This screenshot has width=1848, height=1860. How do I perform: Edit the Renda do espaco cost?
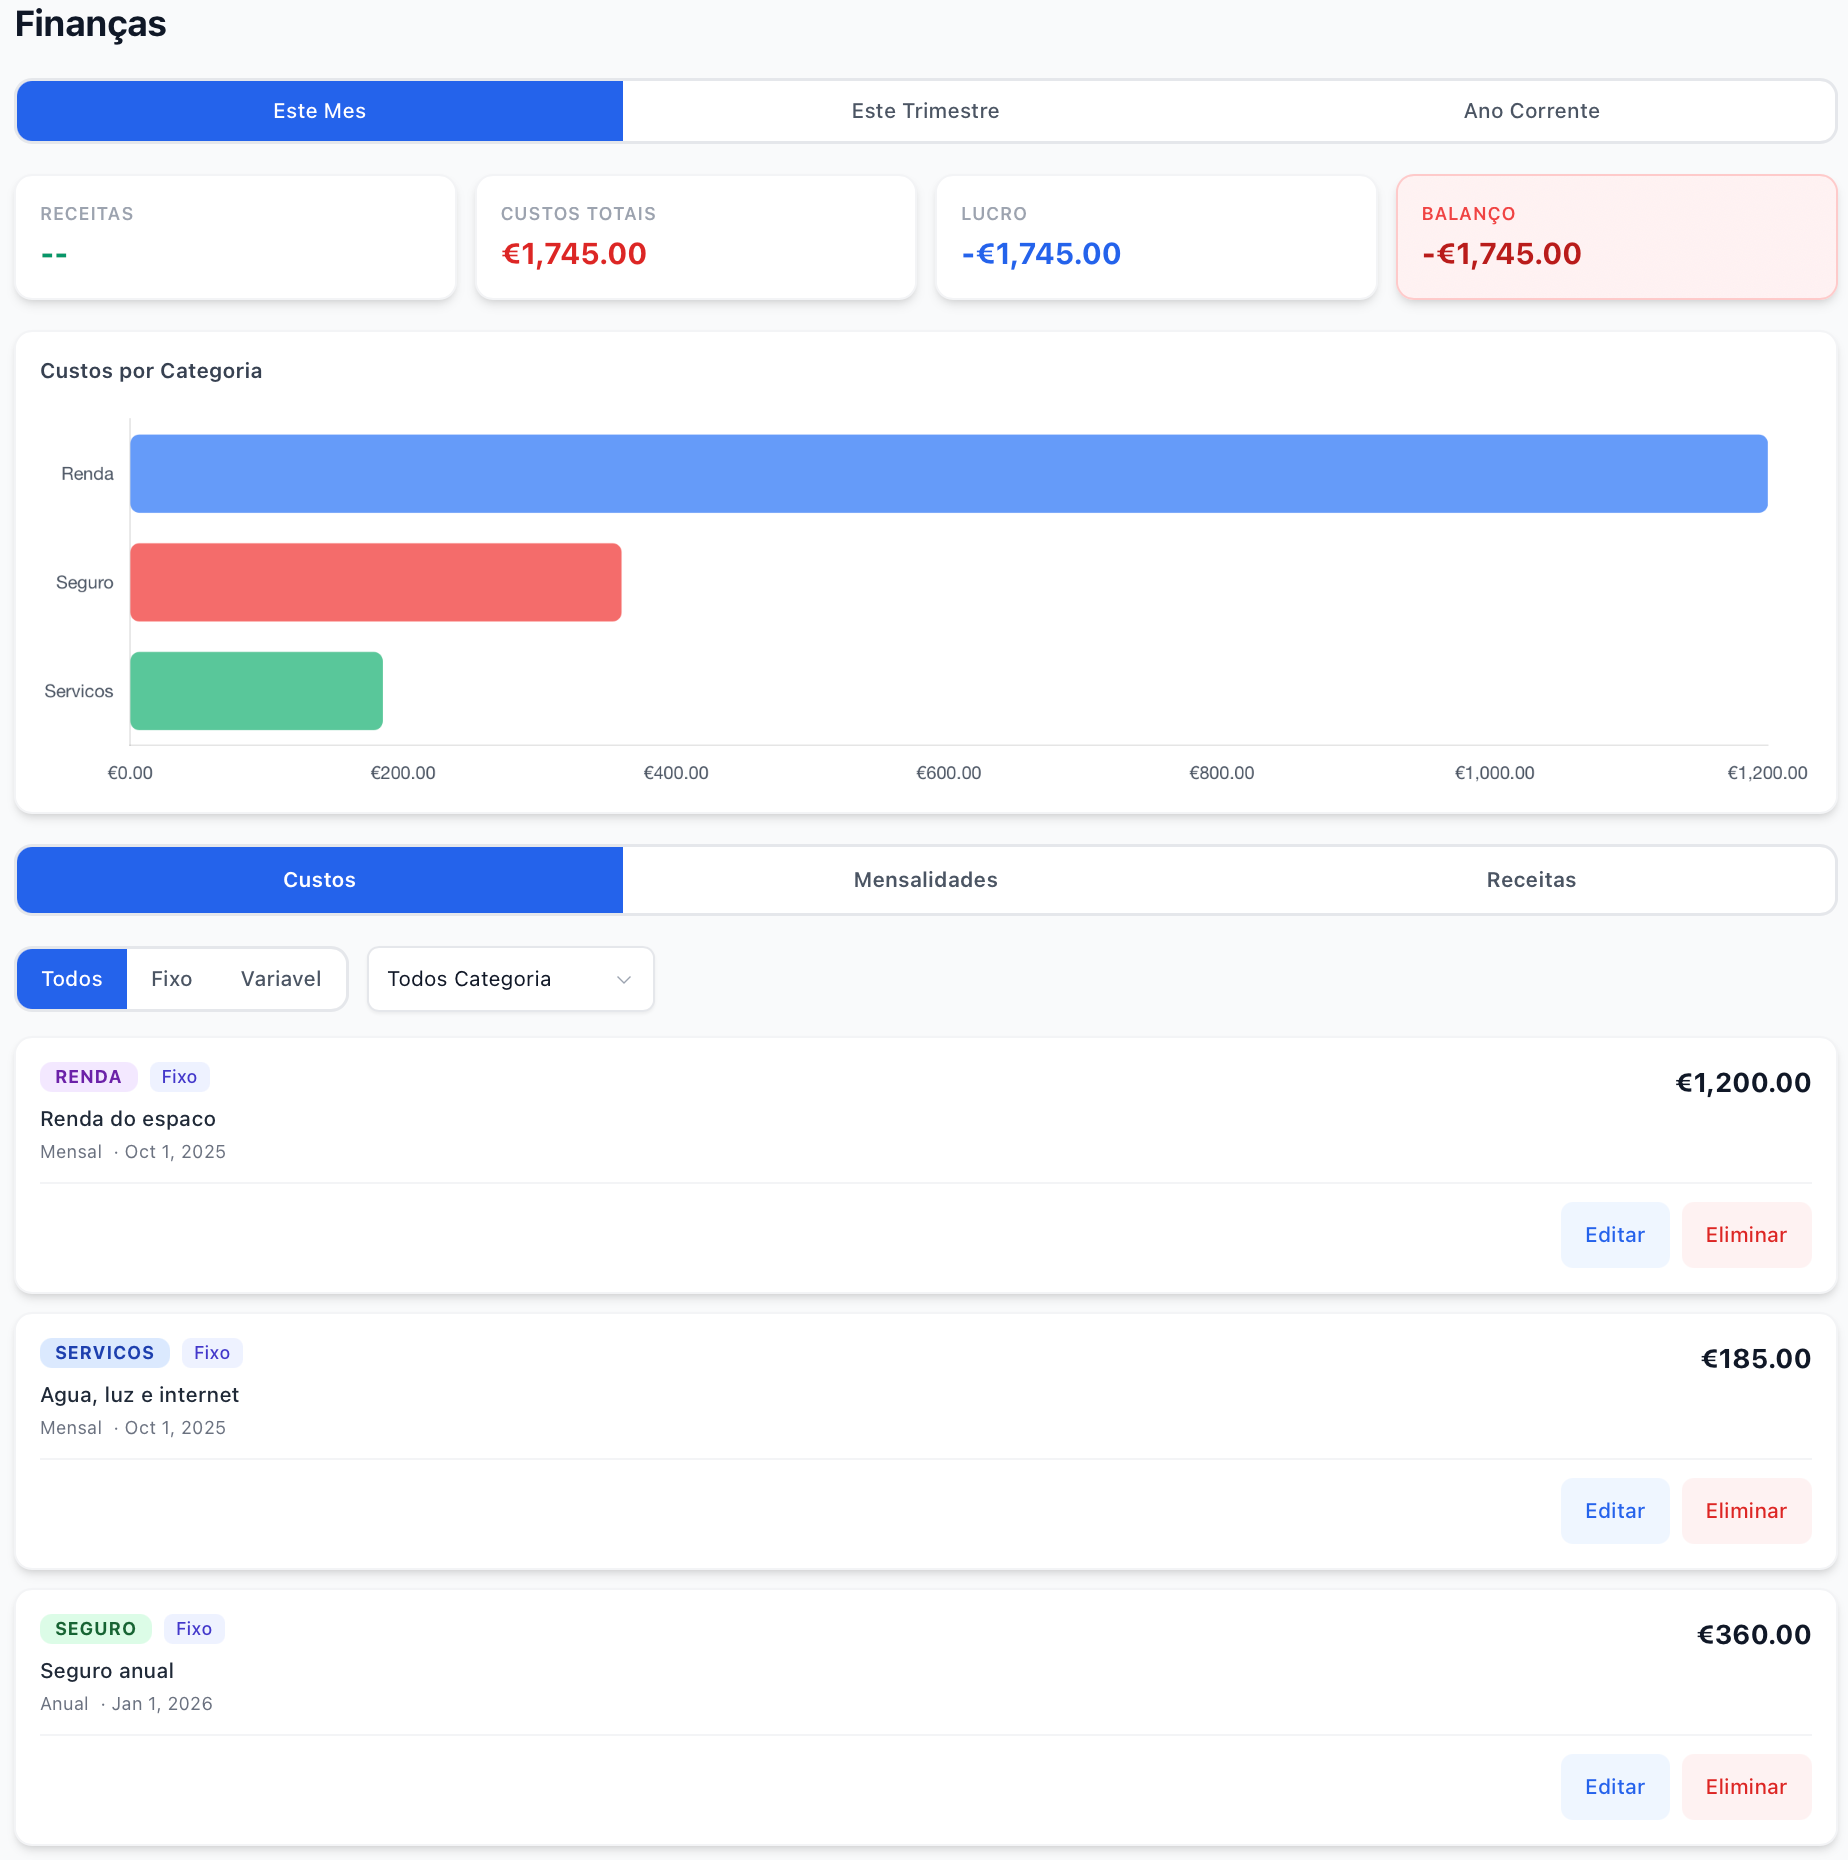(1615, 1235)
